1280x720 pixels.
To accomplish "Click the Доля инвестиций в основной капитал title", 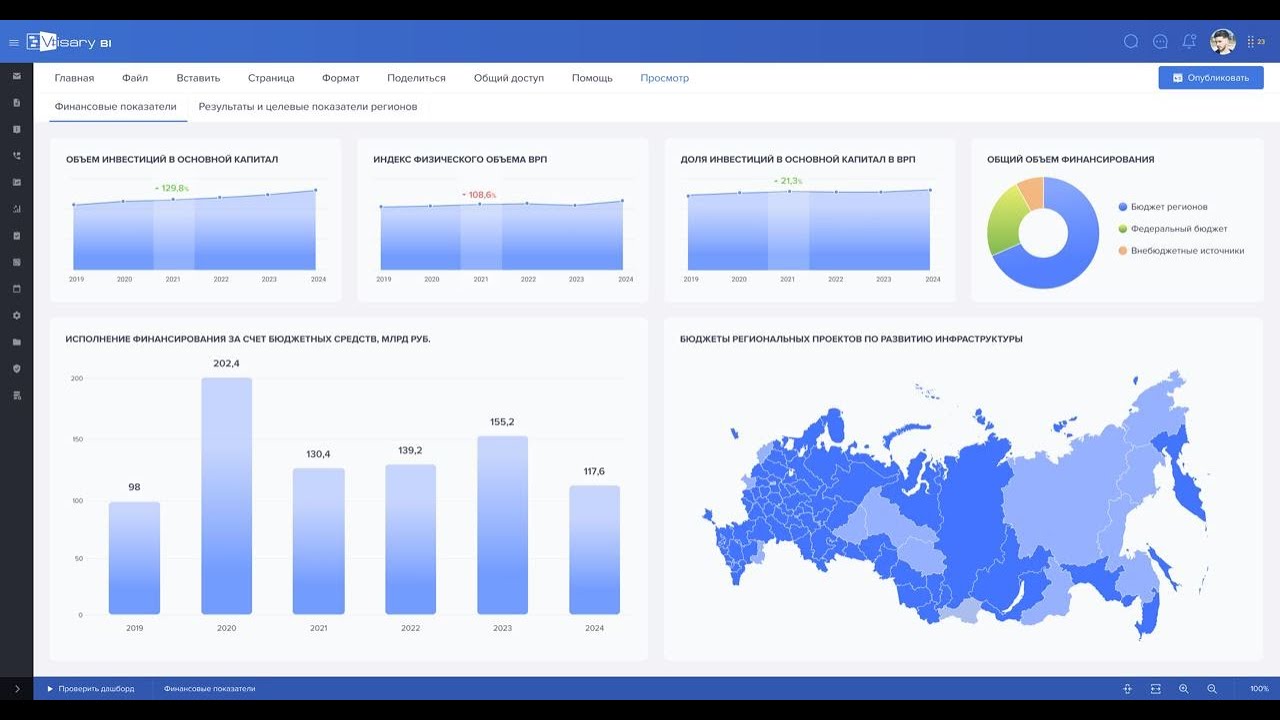I will click(798, 159).
